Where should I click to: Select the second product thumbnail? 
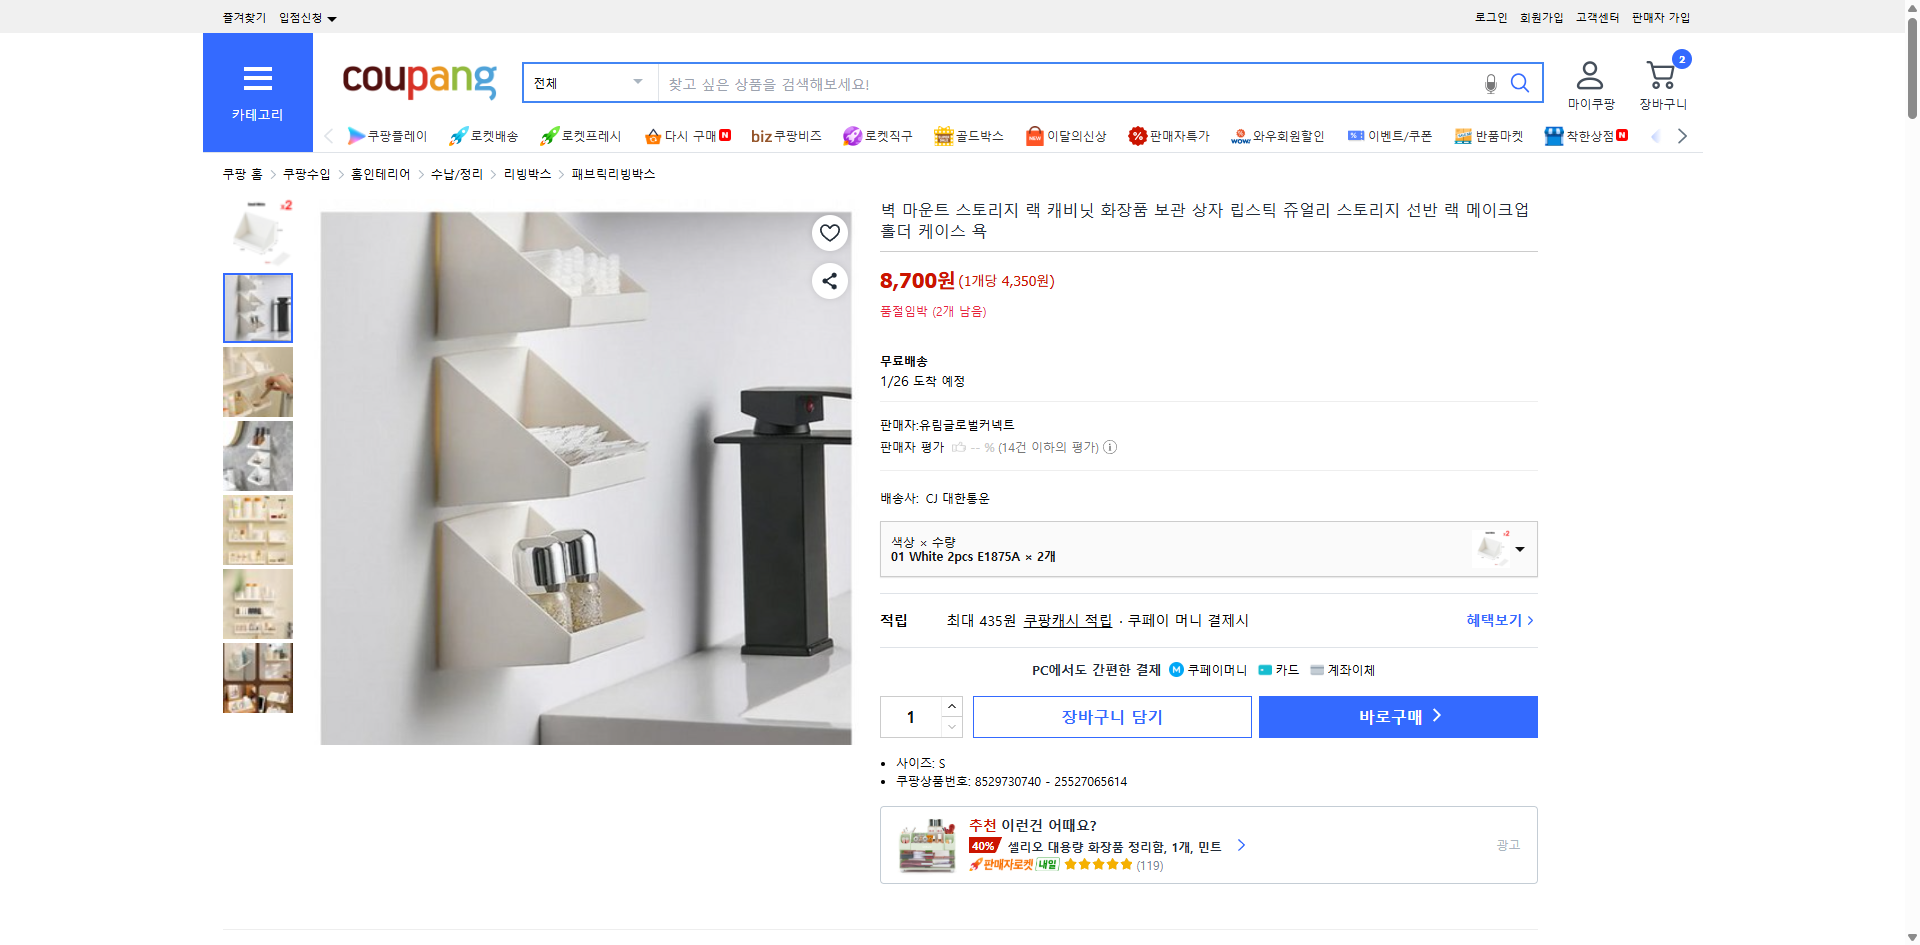[257, 307]
